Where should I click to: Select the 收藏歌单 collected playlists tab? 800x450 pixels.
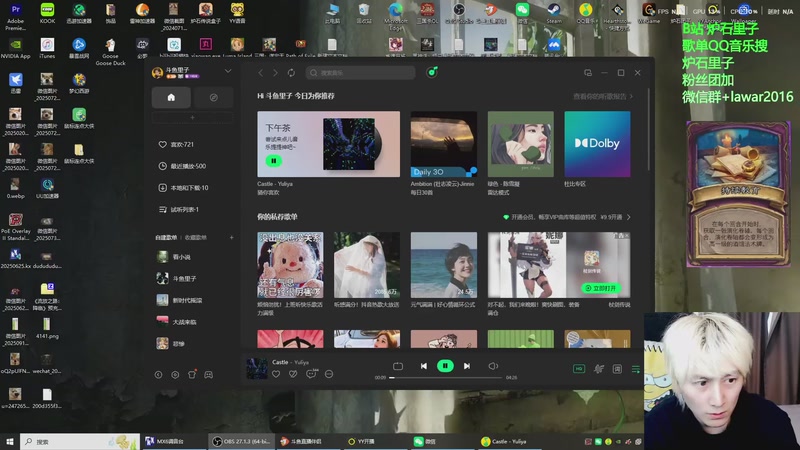pyautogui.click(x=195, y=237)
